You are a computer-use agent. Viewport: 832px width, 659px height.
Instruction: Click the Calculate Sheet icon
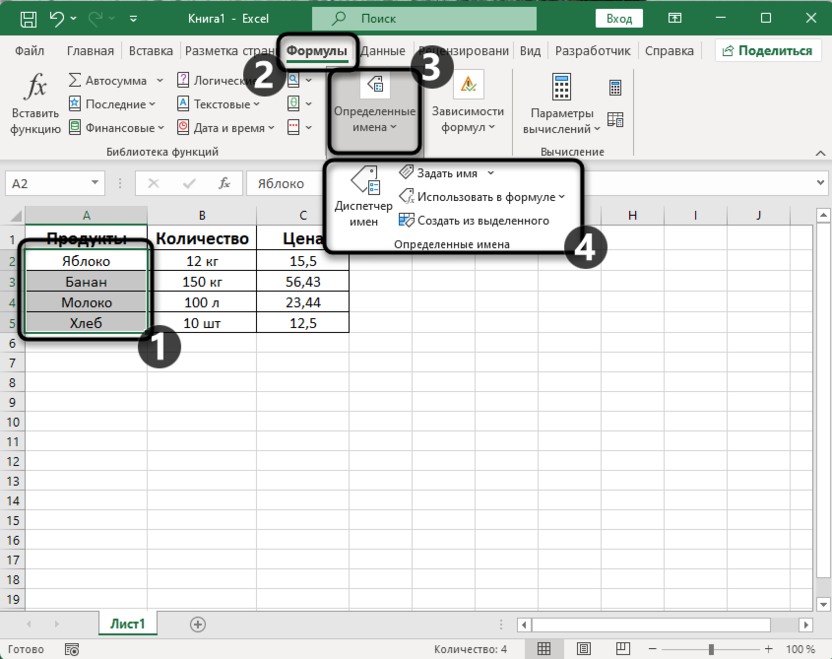coord(615,119)
